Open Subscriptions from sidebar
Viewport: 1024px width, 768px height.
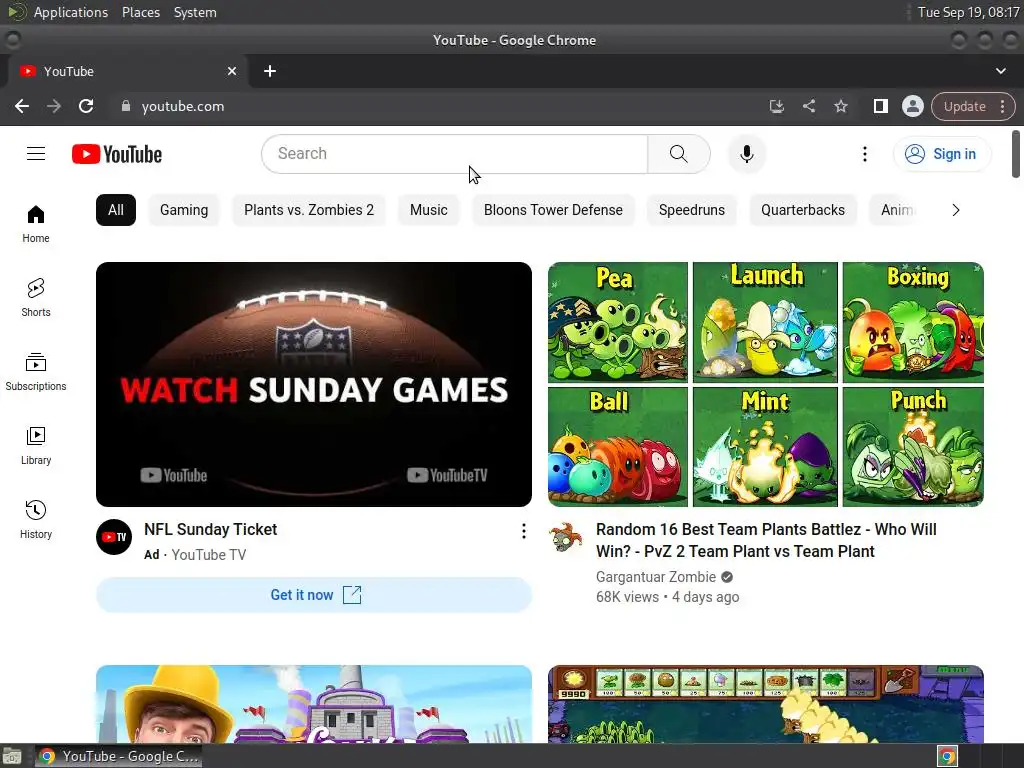(36, 372)
